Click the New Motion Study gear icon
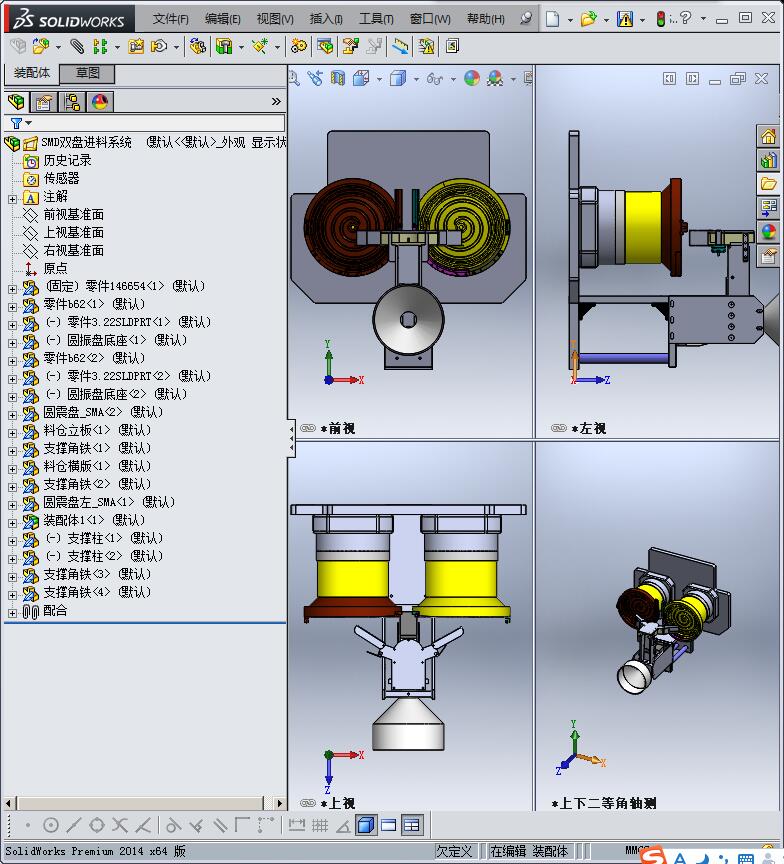This screenshot has height=864, width=784. [x=299, y=46]
